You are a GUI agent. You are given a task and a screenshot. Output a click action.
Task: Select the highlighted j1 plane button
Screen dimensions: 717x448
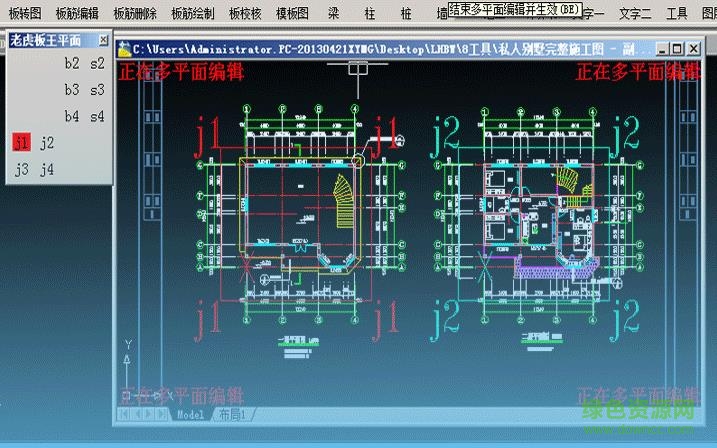[21, 143]
